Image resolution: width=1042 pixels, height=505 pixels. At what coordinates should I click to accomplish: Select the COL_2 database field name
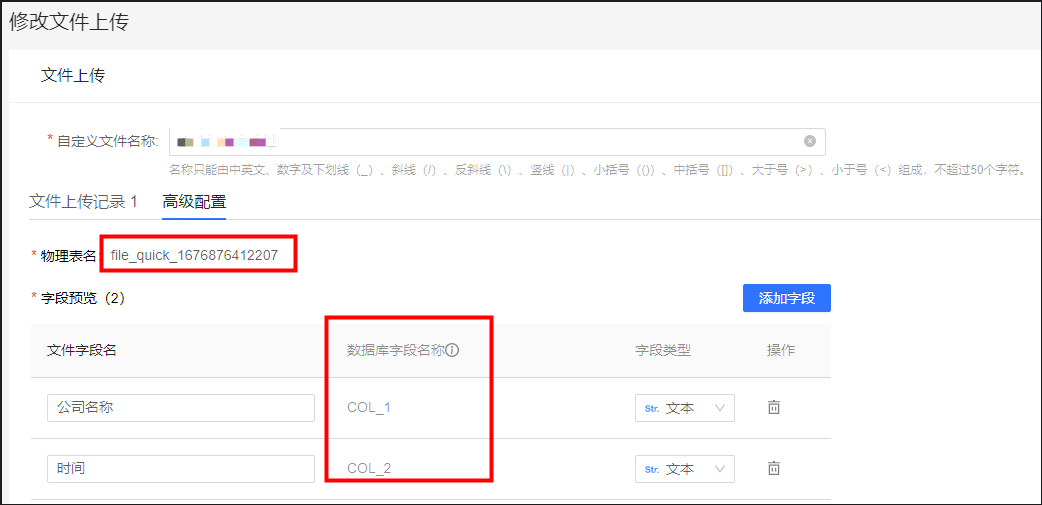pos(369,468)
